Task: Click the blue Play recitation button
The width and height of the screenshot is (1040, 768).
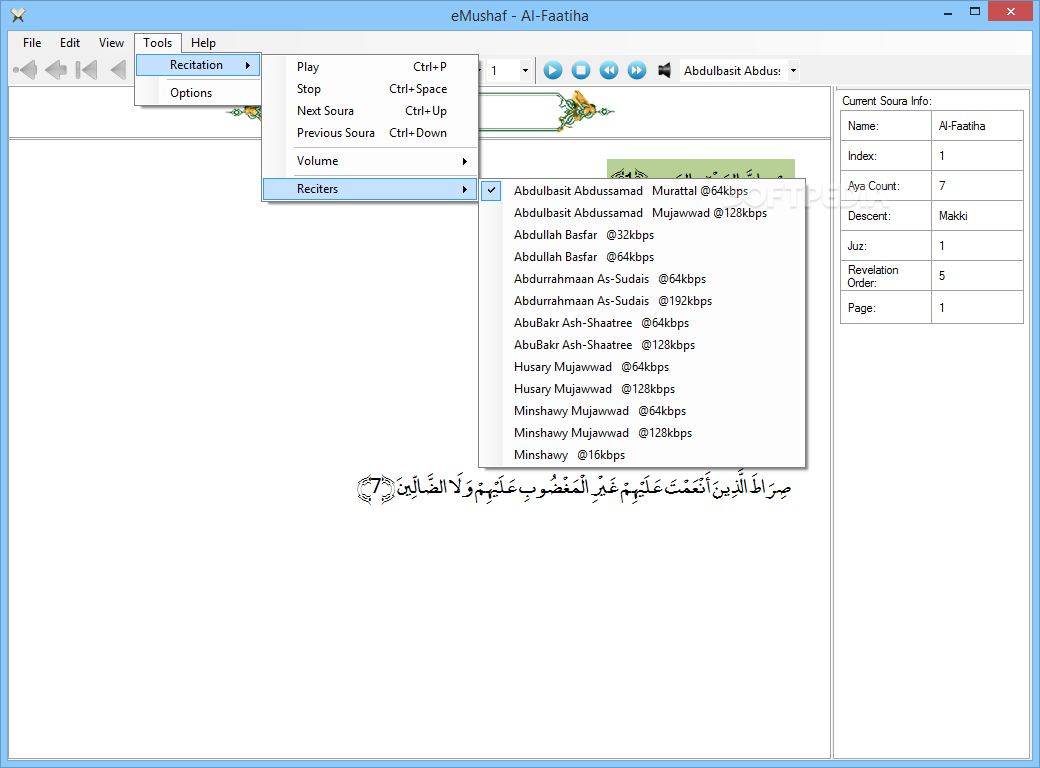Action: (x=552, y=70)
